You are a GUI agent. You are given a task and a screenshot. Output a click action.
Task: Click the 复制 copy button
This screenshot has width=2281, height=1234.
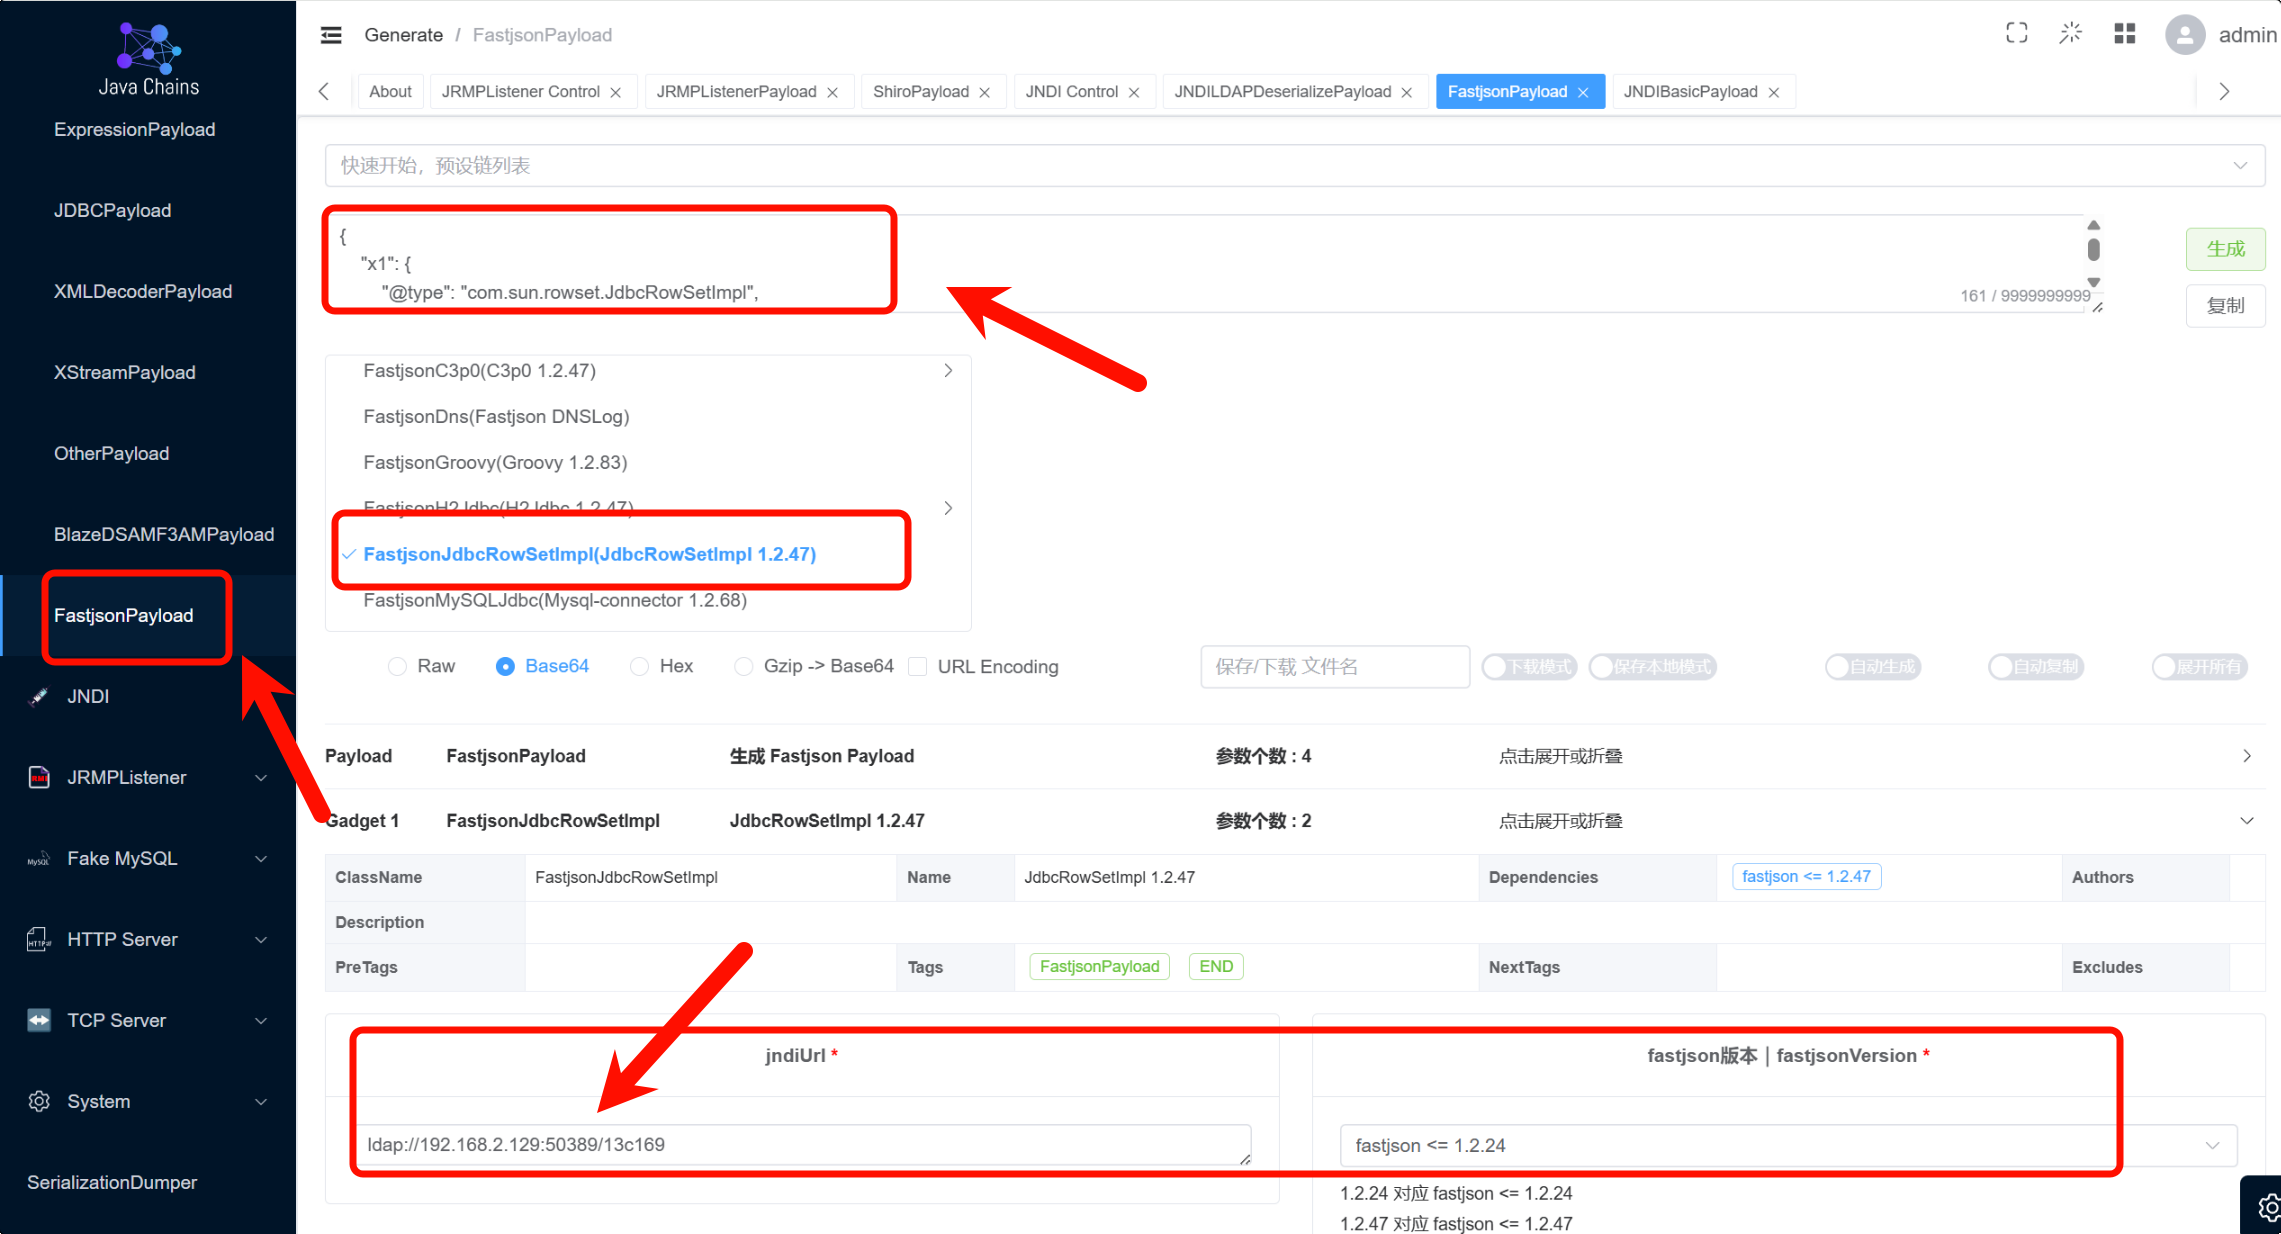[2225, 305]
